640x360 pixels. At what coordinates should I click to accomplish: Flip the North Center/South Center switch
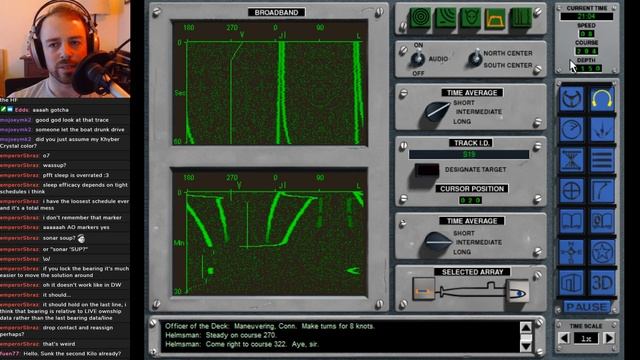475,58
